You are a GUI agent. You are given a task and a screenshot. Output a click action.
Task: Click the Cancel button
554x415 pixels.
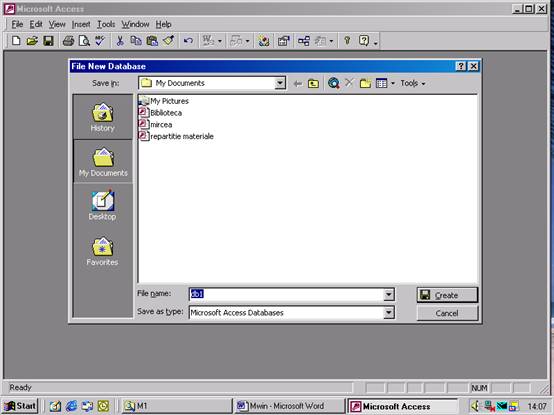click(x=447, y=313)
